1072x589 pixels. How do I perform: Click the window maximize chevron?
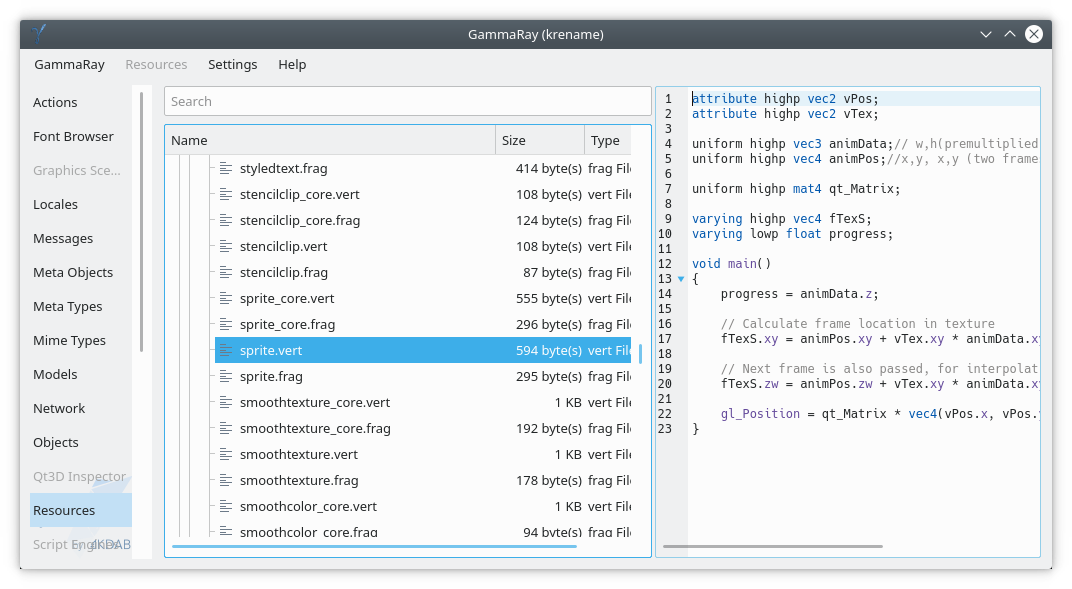pos(1010,34)
